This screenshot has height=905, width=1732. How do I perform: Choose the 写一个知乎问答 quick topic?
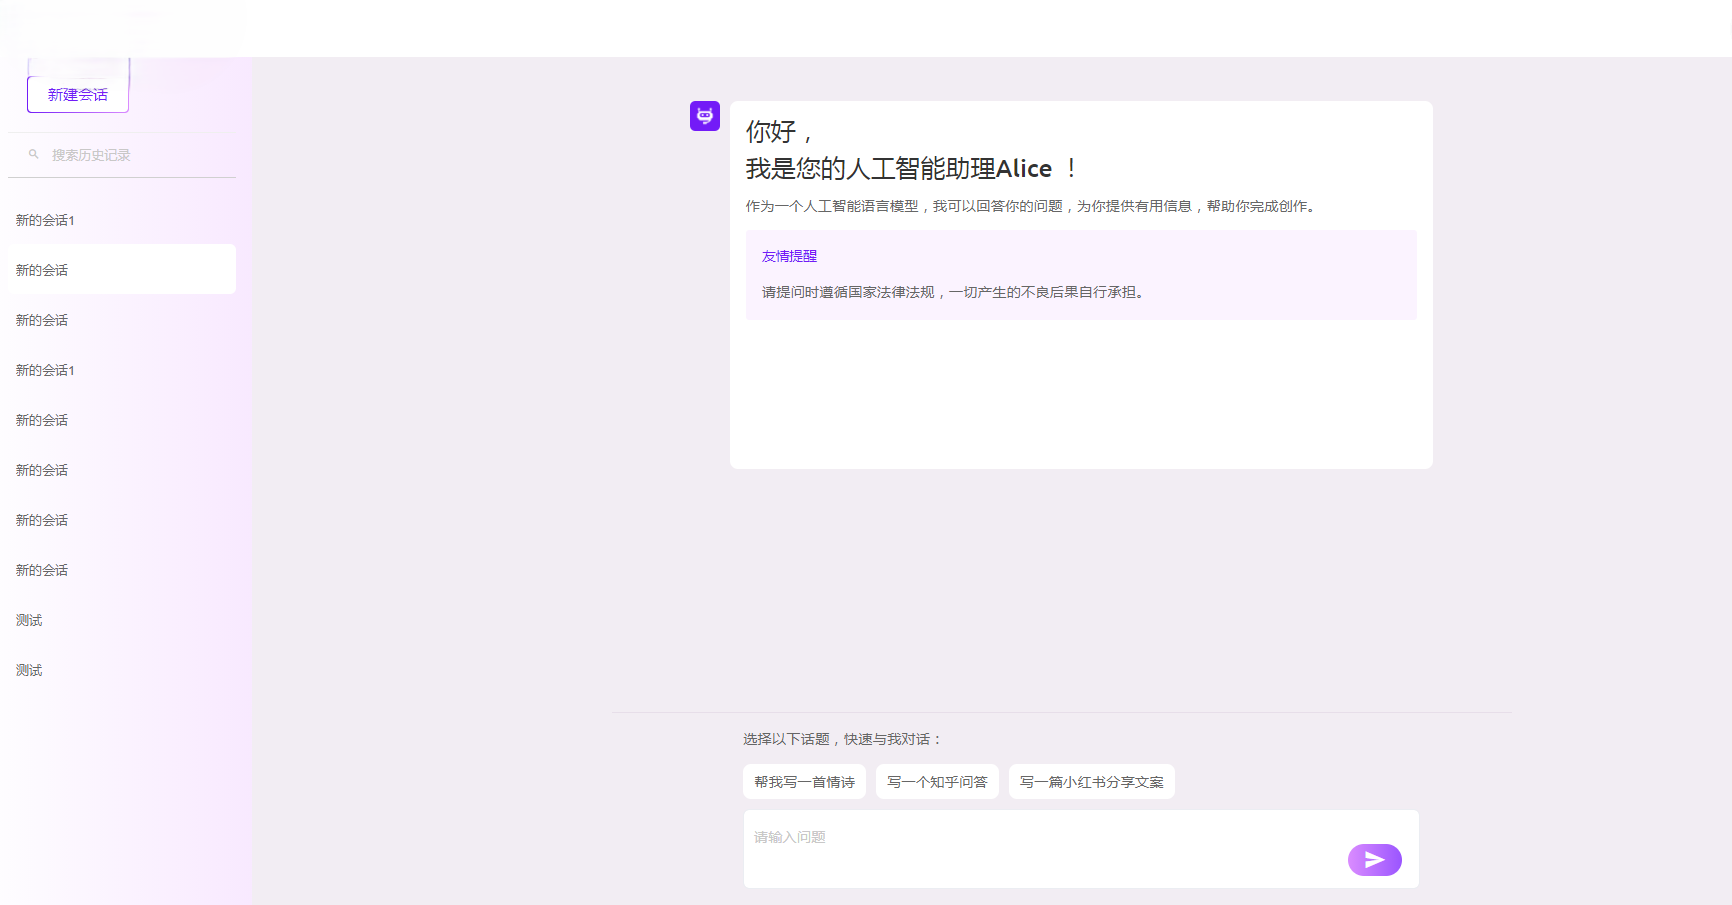pyautogui.click(x=937, y=782)
